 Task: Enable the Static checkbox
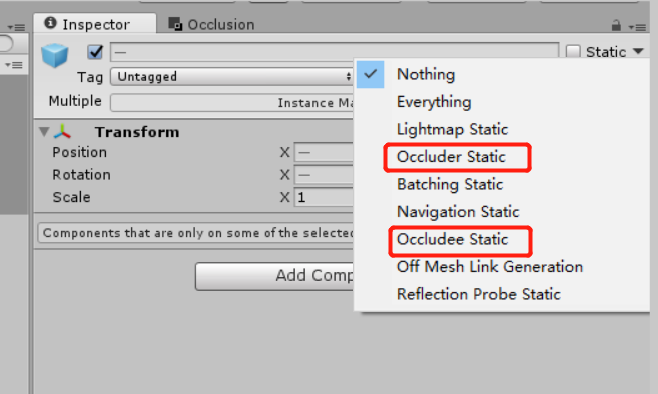tap(573, 52)
